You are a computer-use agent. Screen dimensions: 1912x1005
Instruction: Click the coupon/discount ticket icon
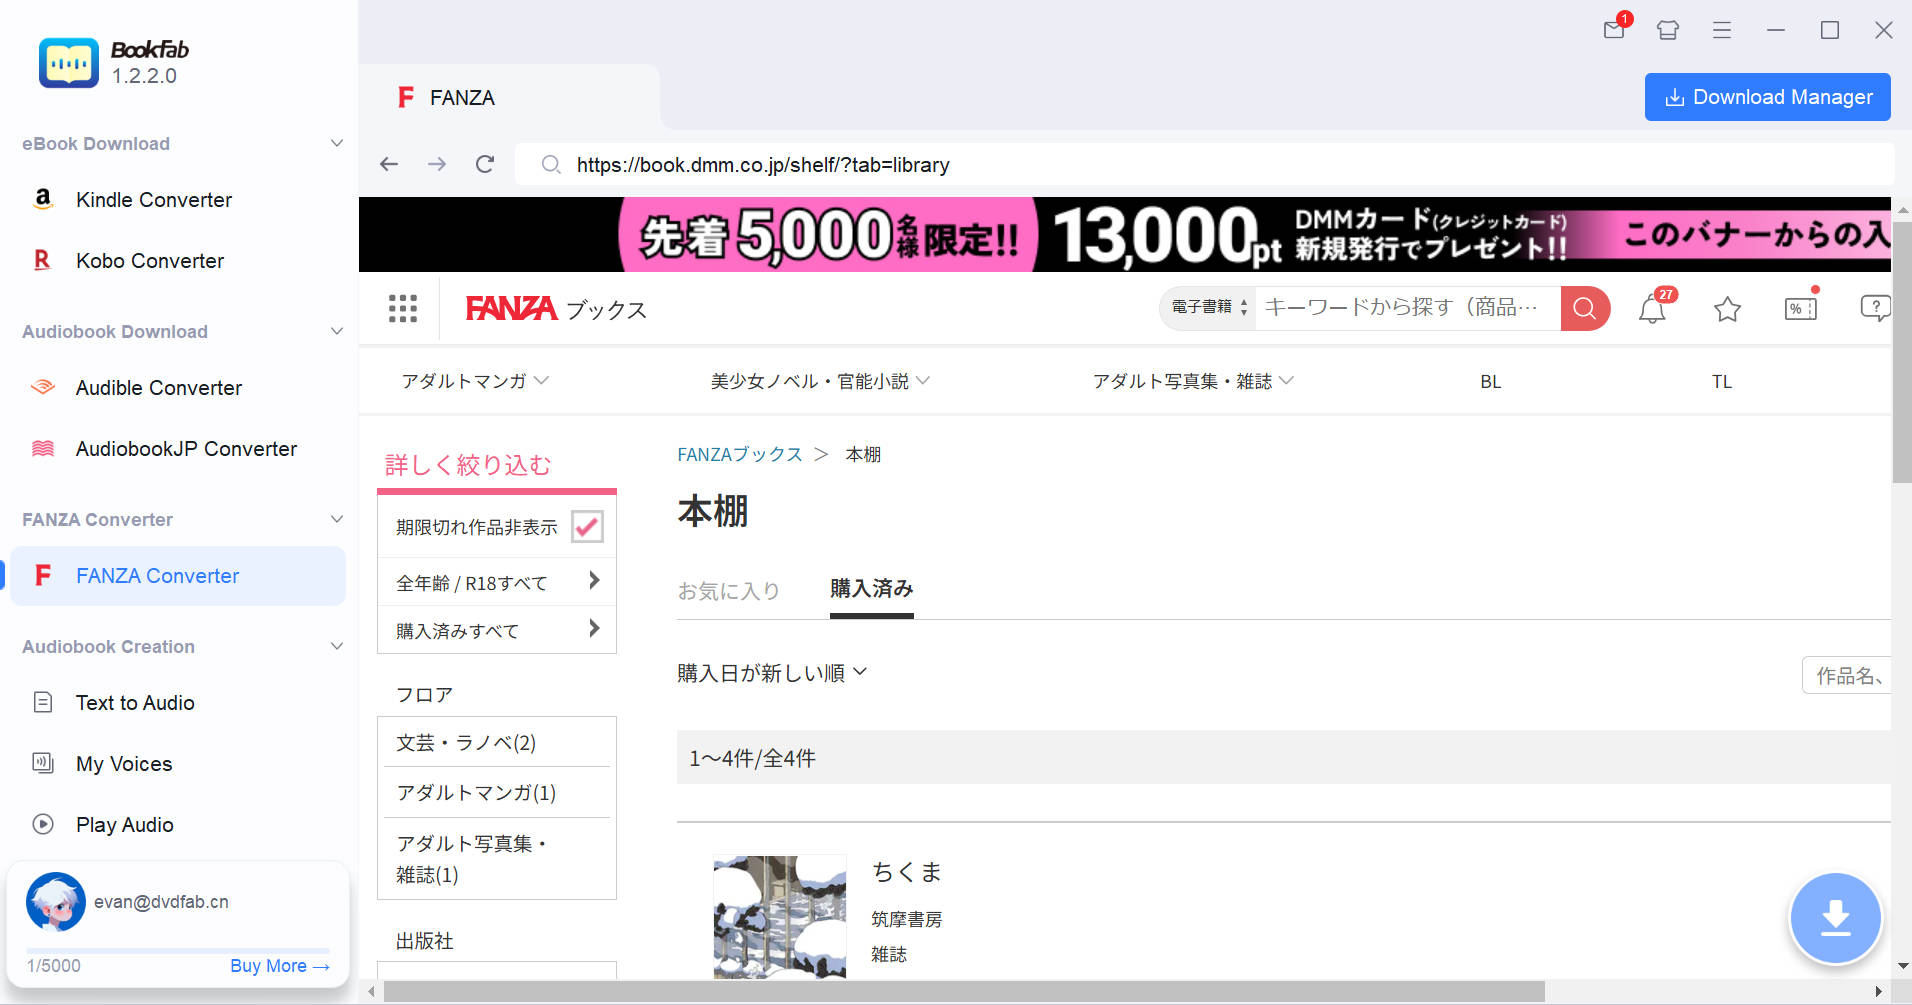click(x=1800, y=309)
